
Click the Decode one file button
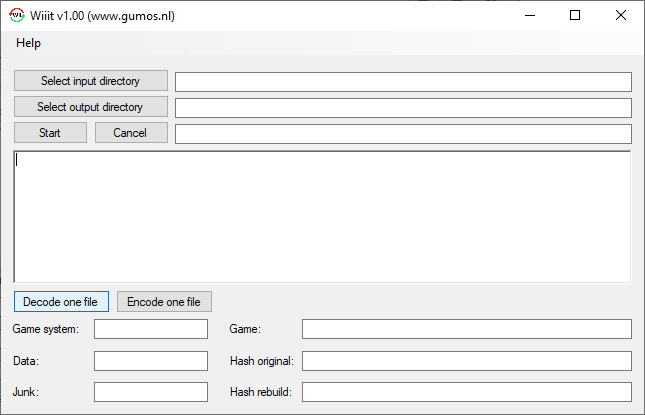coord(61,301)
